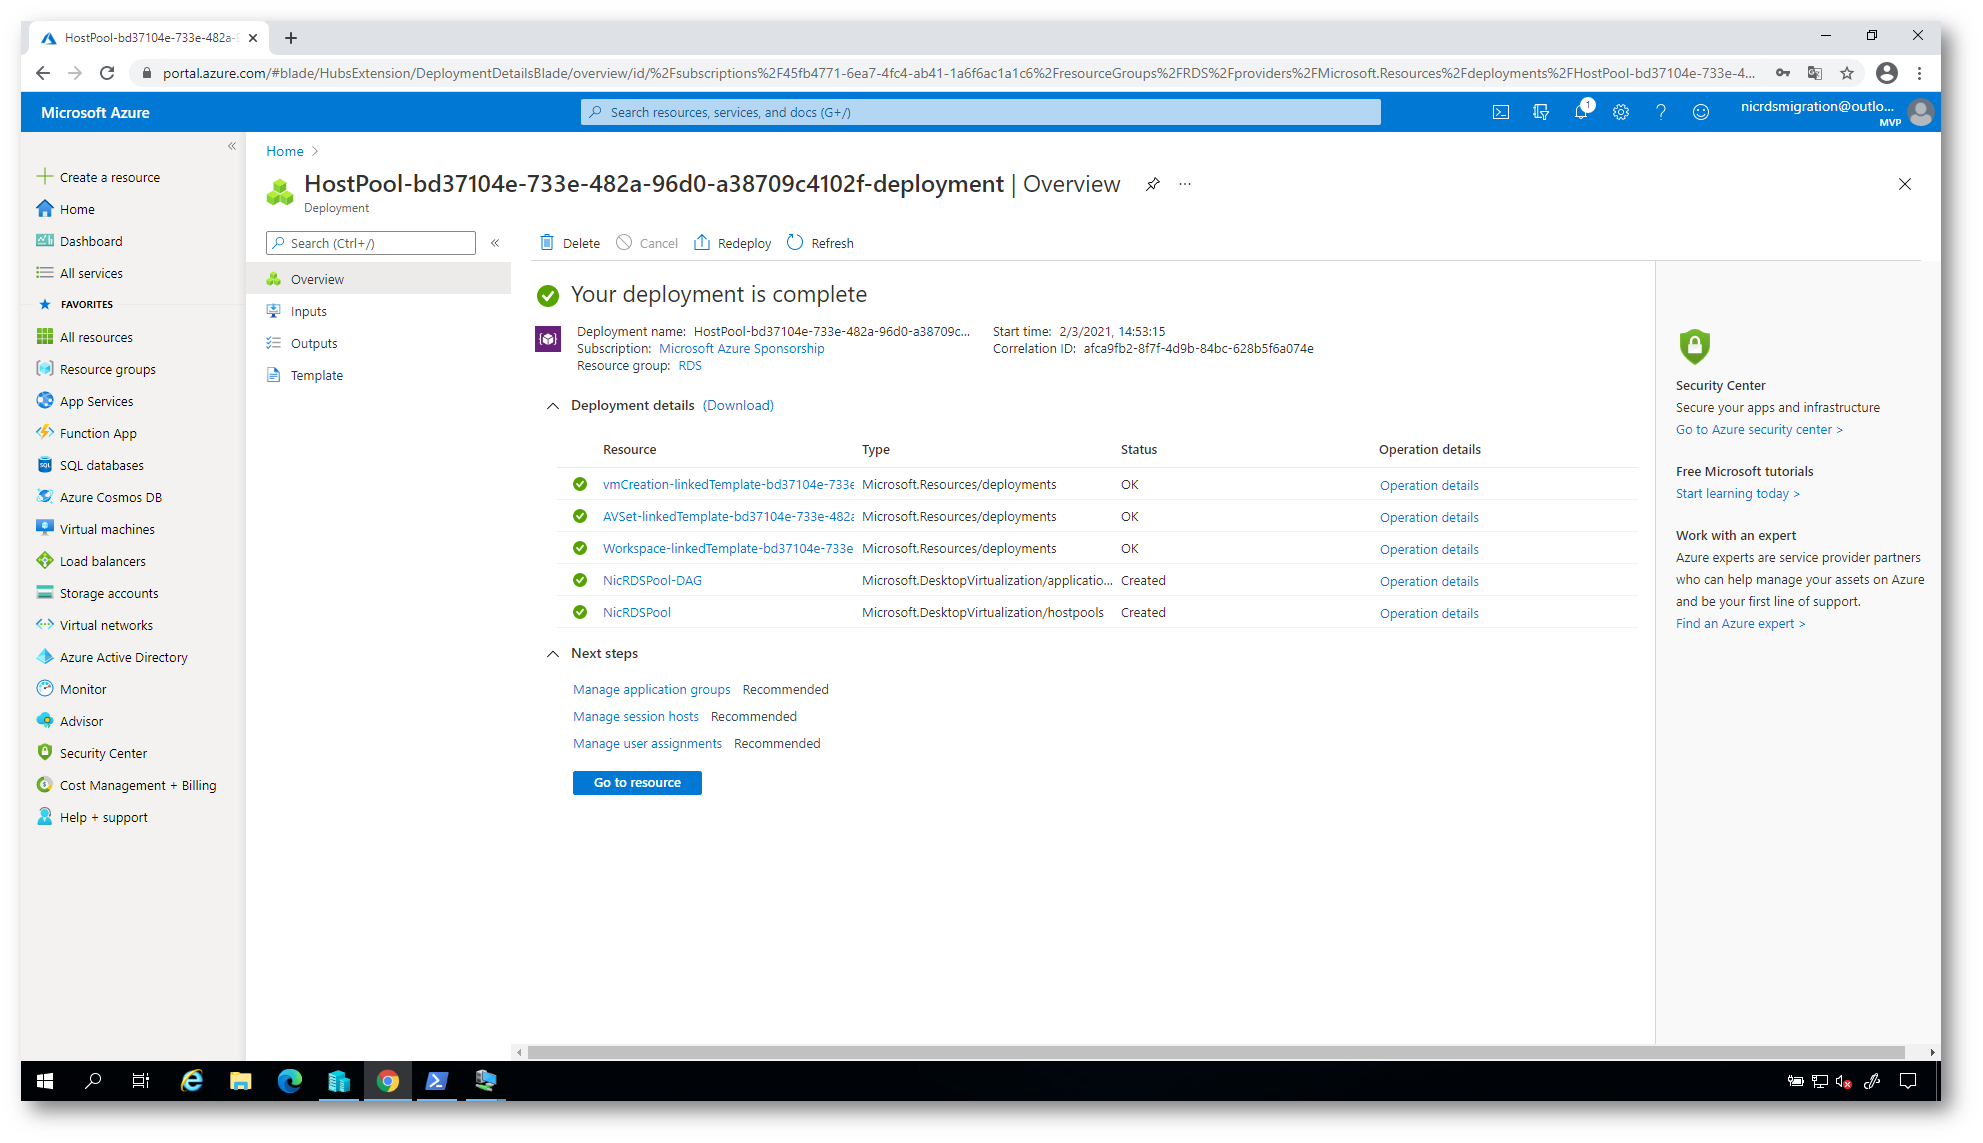Image resolution: width=1983 pixels, height=1143 pixels.
Task: Open All services in the sidebar
Action: coord(80,274)
